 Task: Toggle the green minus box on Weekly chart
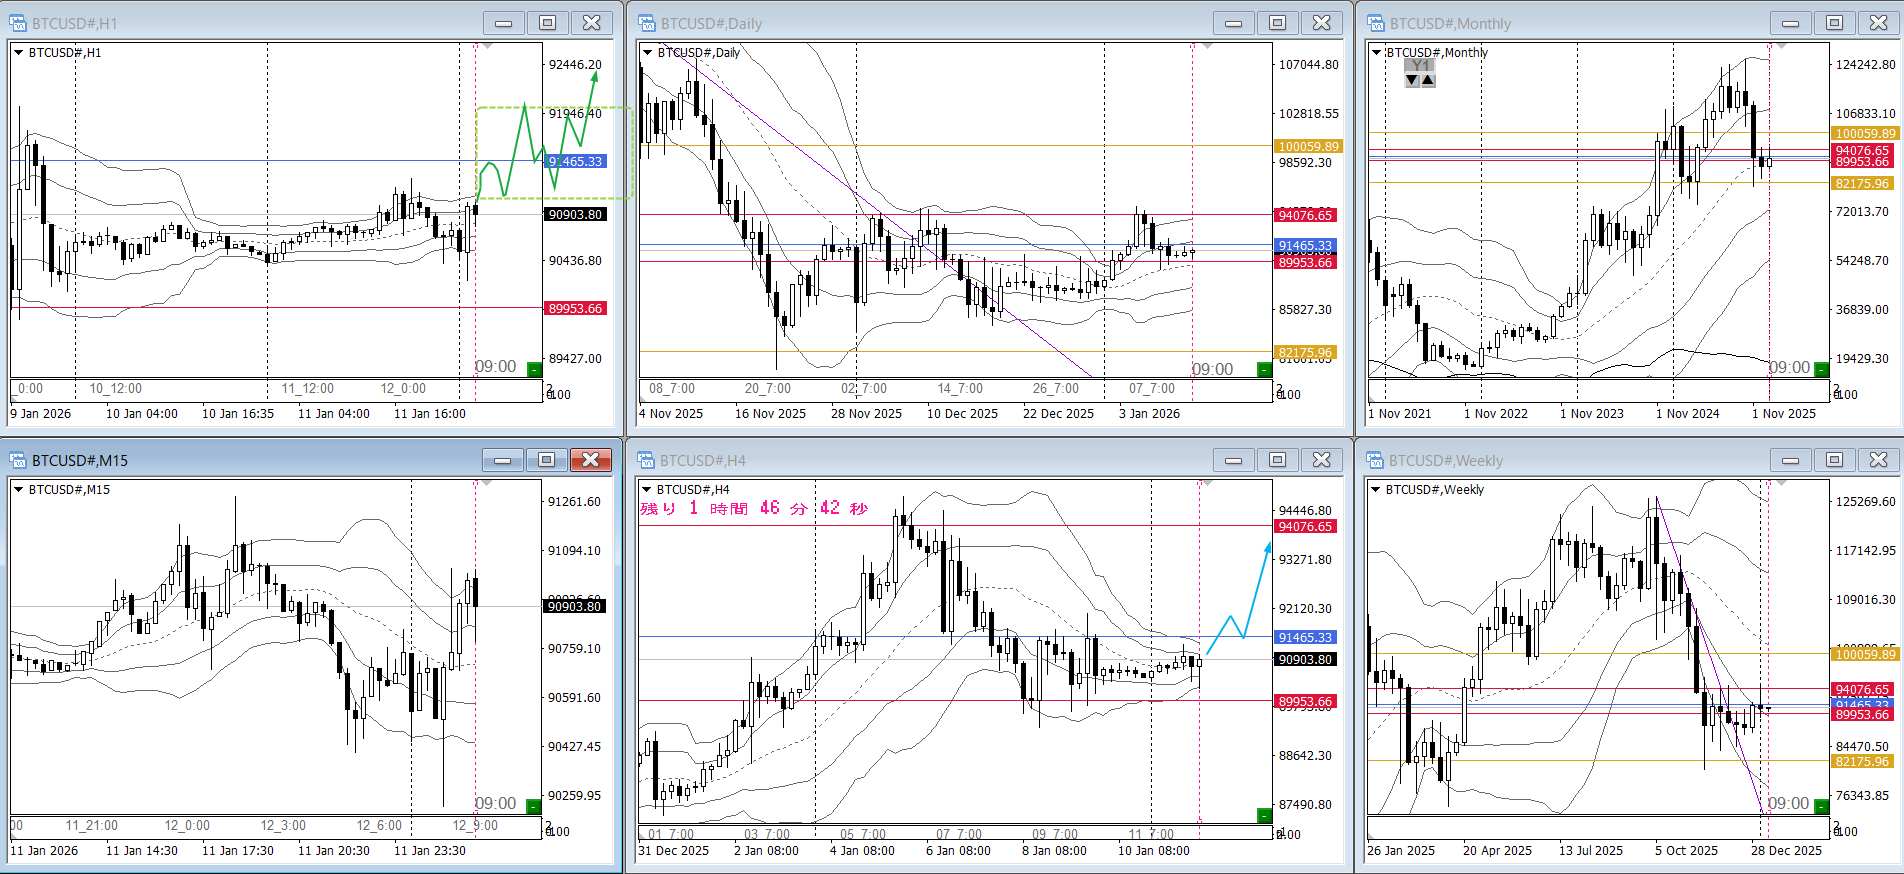[1821, 806]
